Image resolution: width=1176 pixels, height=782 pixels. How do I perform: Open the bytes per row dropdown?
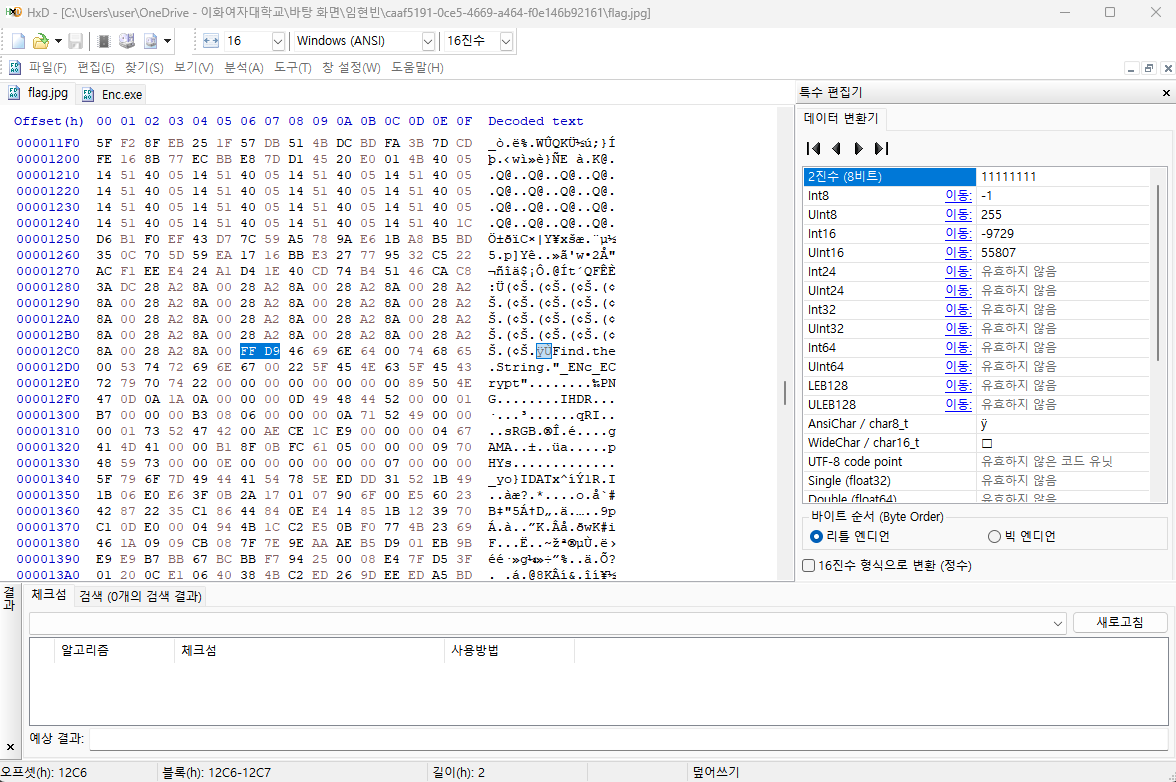[x=278, y=41]
